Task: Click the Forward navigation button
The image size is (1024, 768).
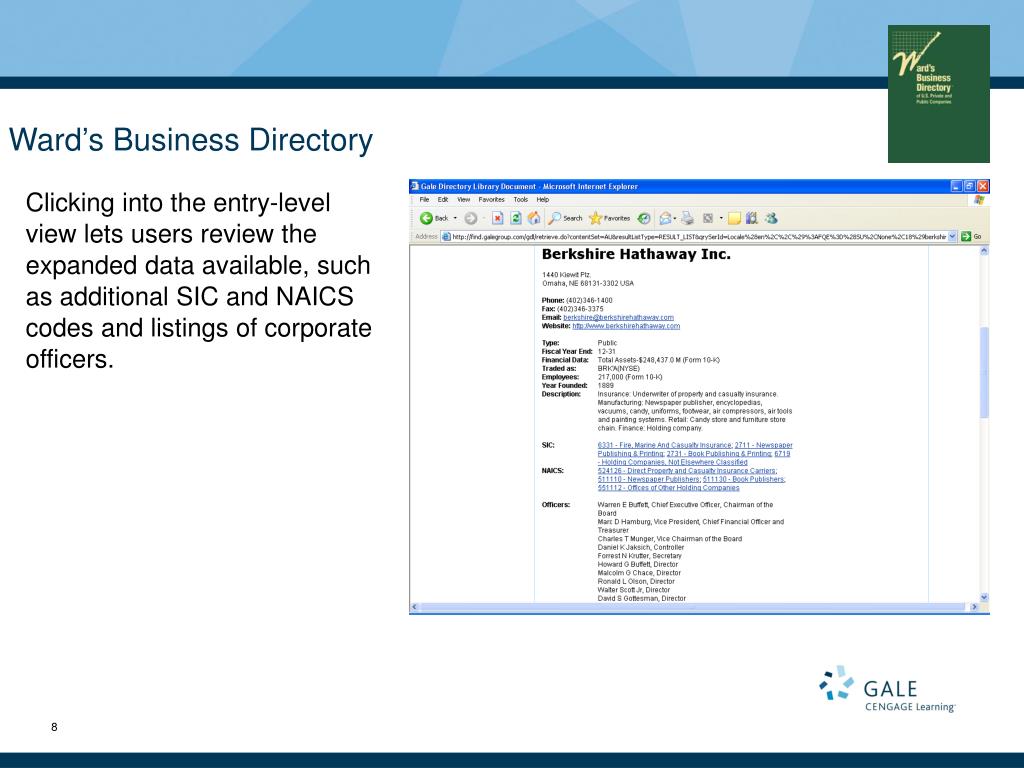Action: 470,218
